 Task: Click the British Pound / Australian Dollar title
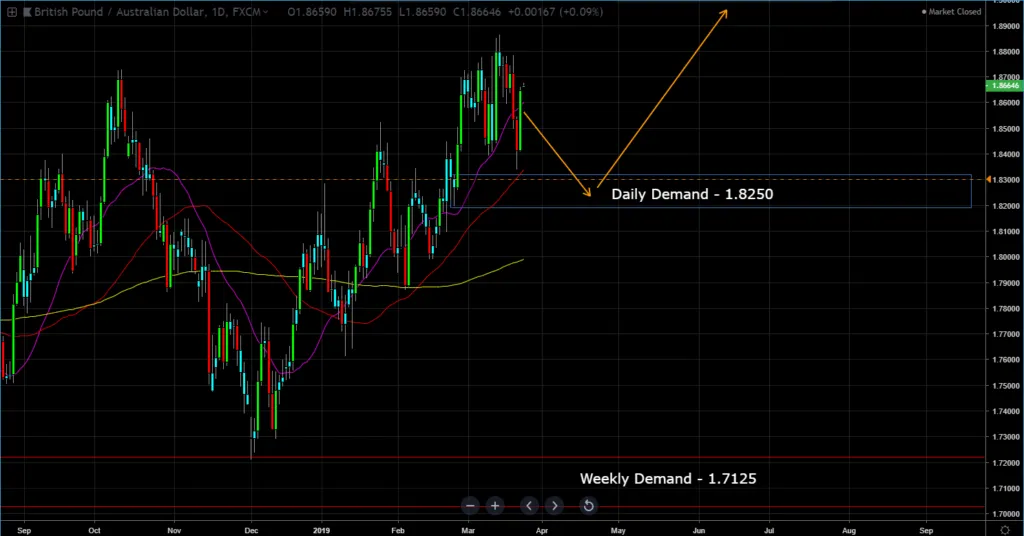119,12
